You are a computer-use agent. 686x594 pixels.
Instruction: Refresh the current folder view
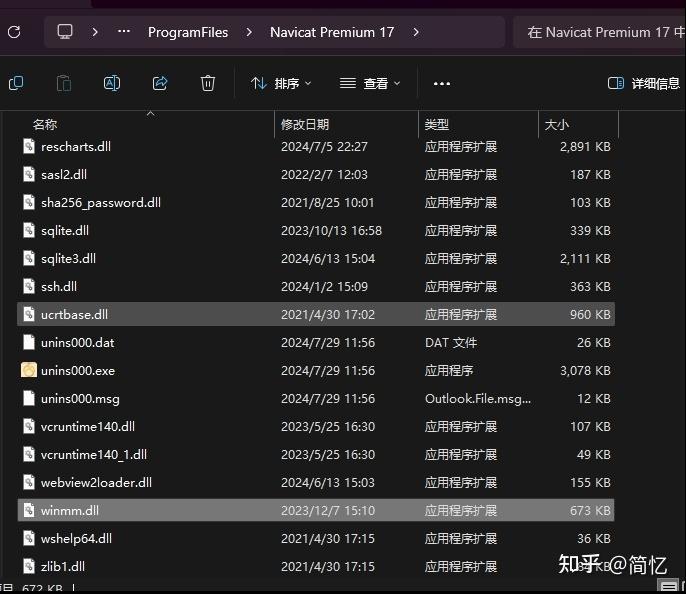tap(14, 32)
